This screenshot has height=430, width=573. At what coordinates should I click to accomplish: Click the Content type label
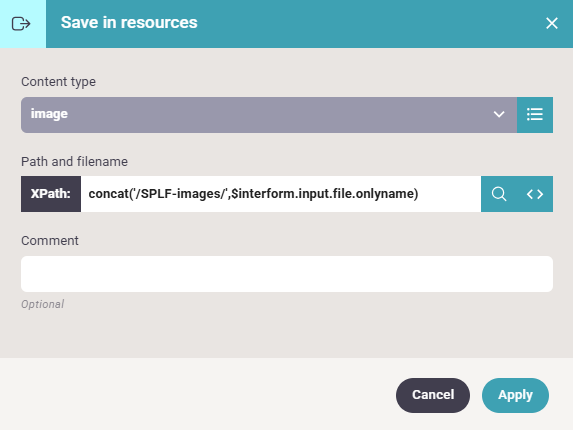(58, 82)
